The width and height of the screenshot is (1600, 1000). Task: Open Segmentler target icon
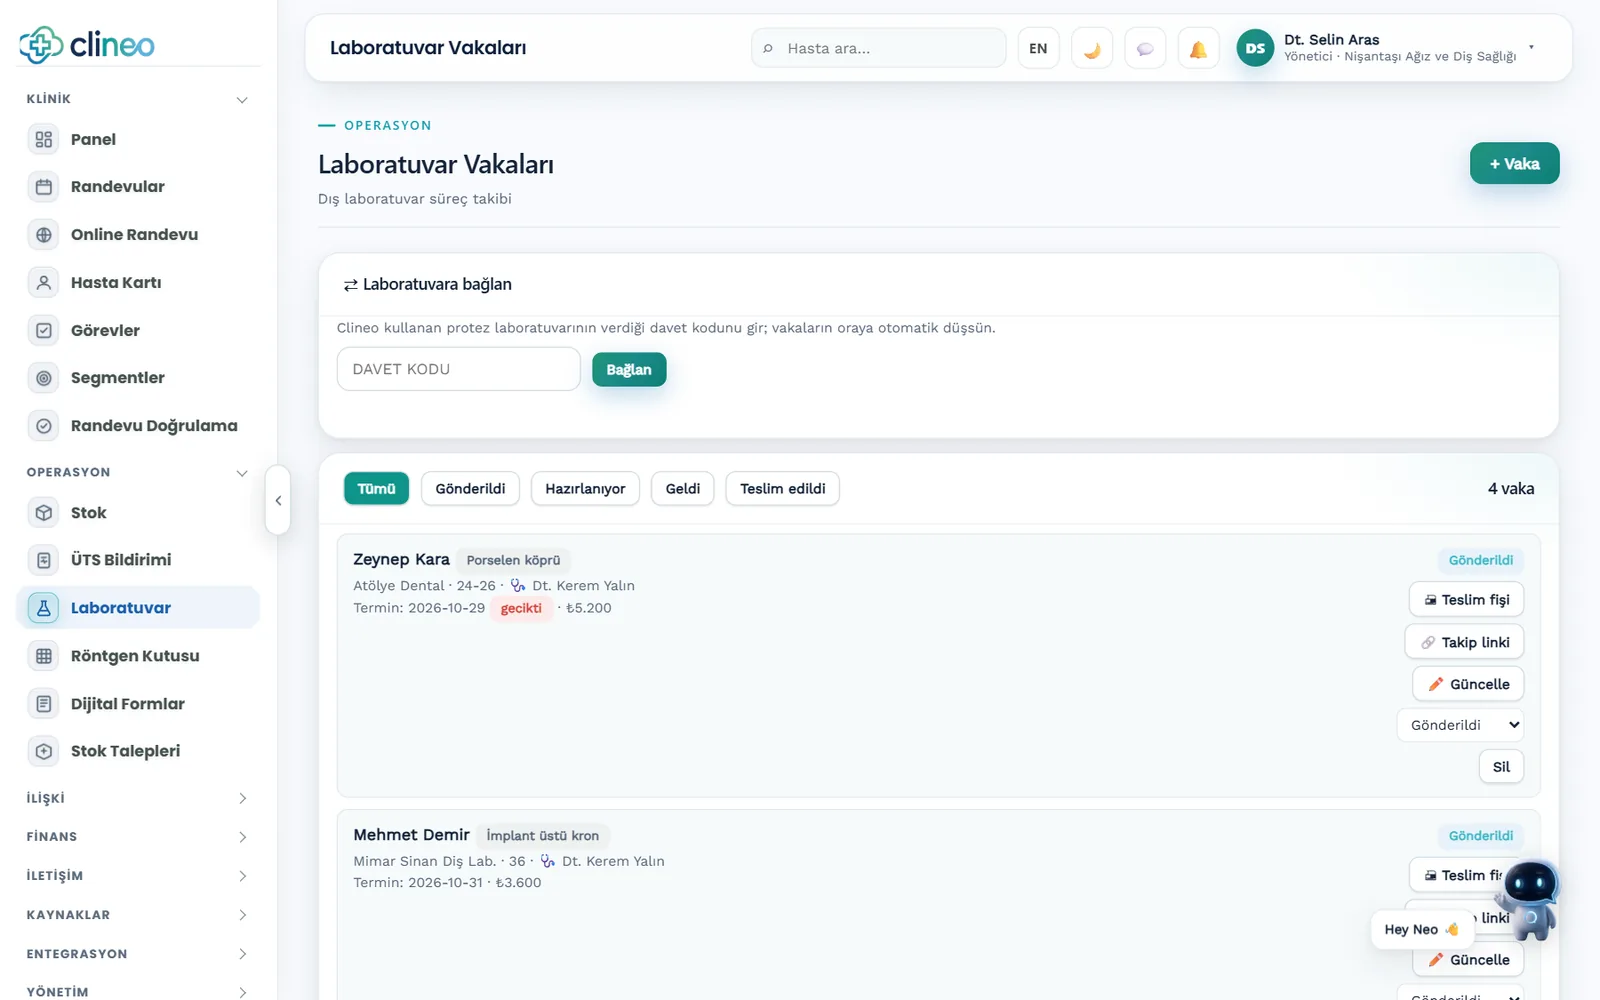[44, 378]
